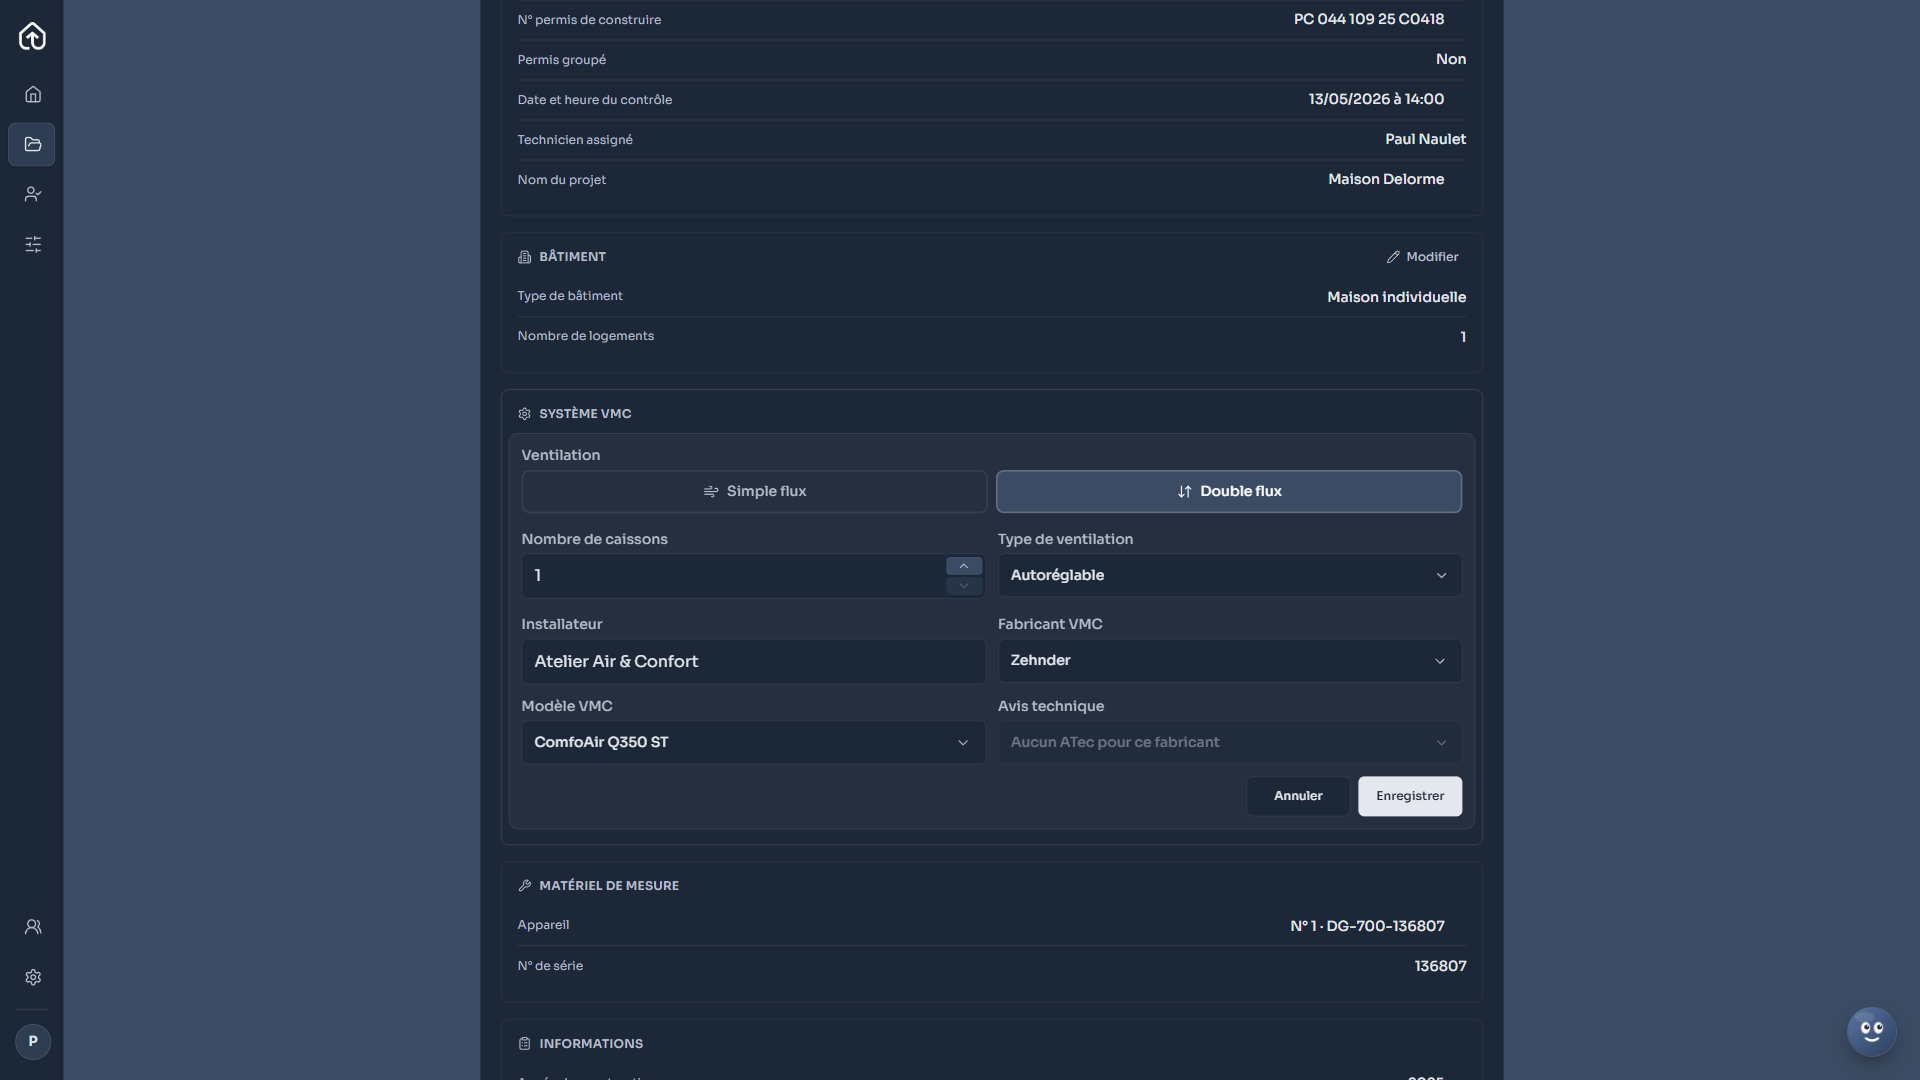Click the Système VMC gear icon
The width and height of the screenshot is (1920, 1080).
tap(524, 414)
